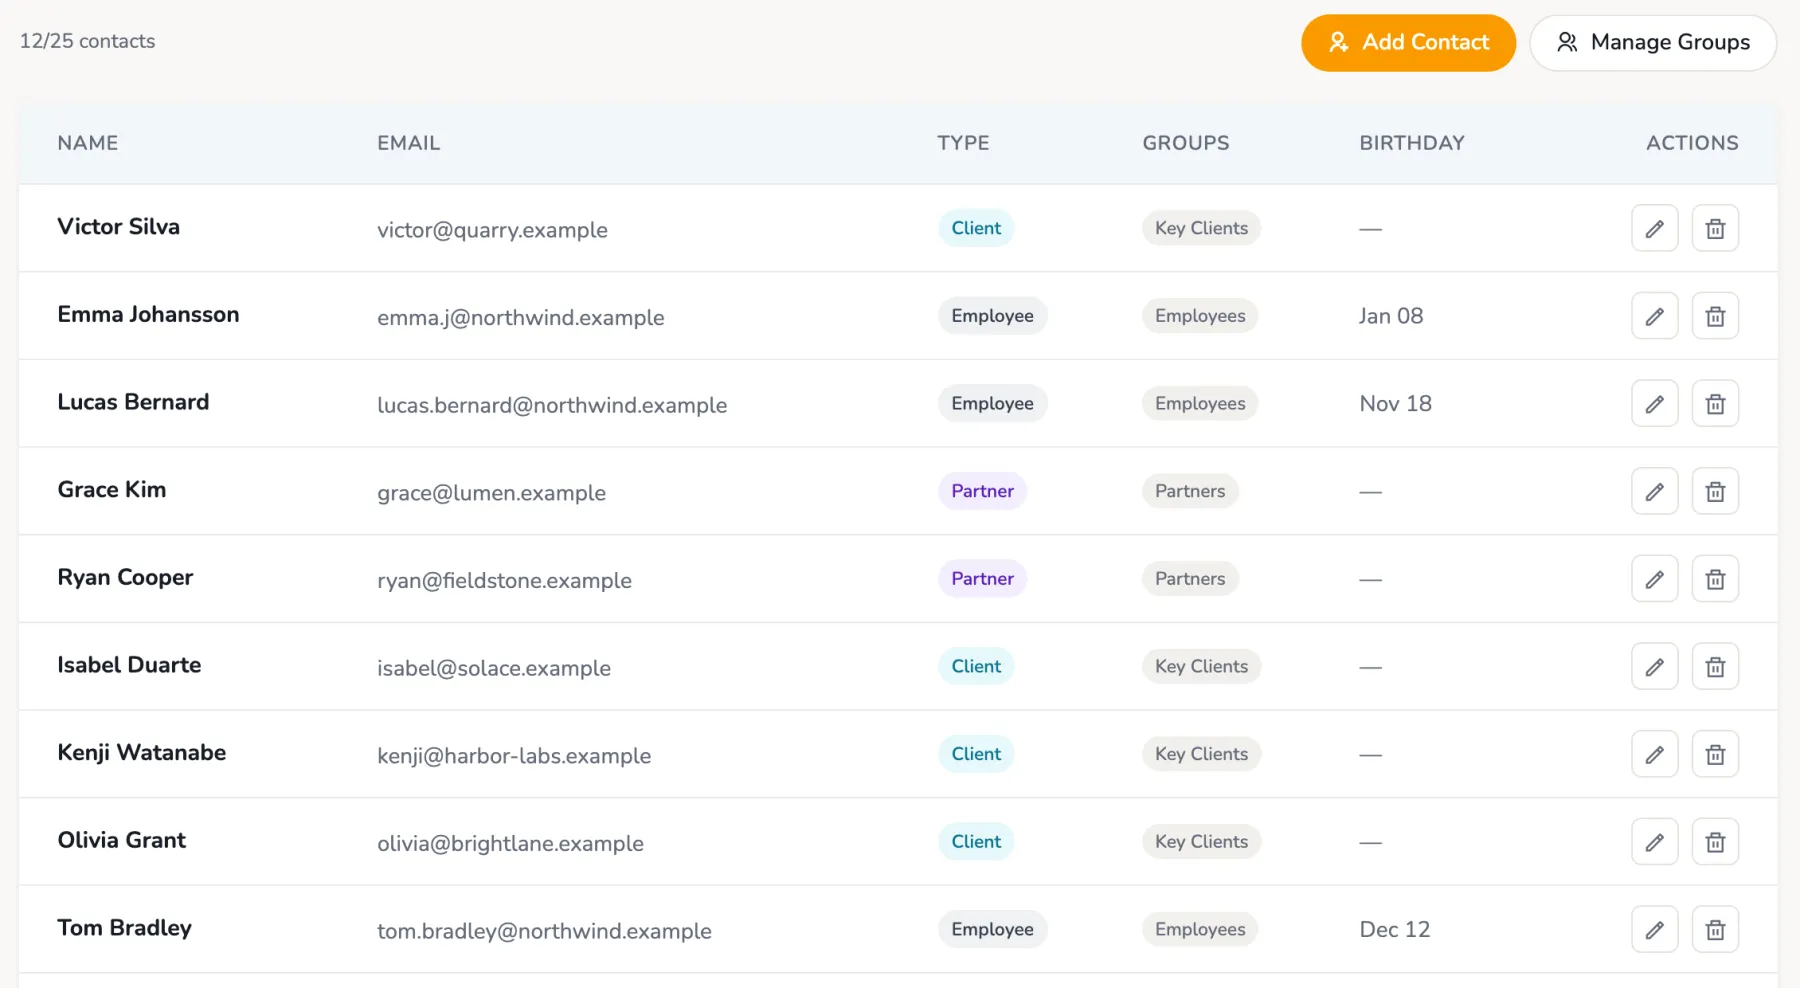Select email tom.bradley@northwind.example

click(x=544, y=931)
